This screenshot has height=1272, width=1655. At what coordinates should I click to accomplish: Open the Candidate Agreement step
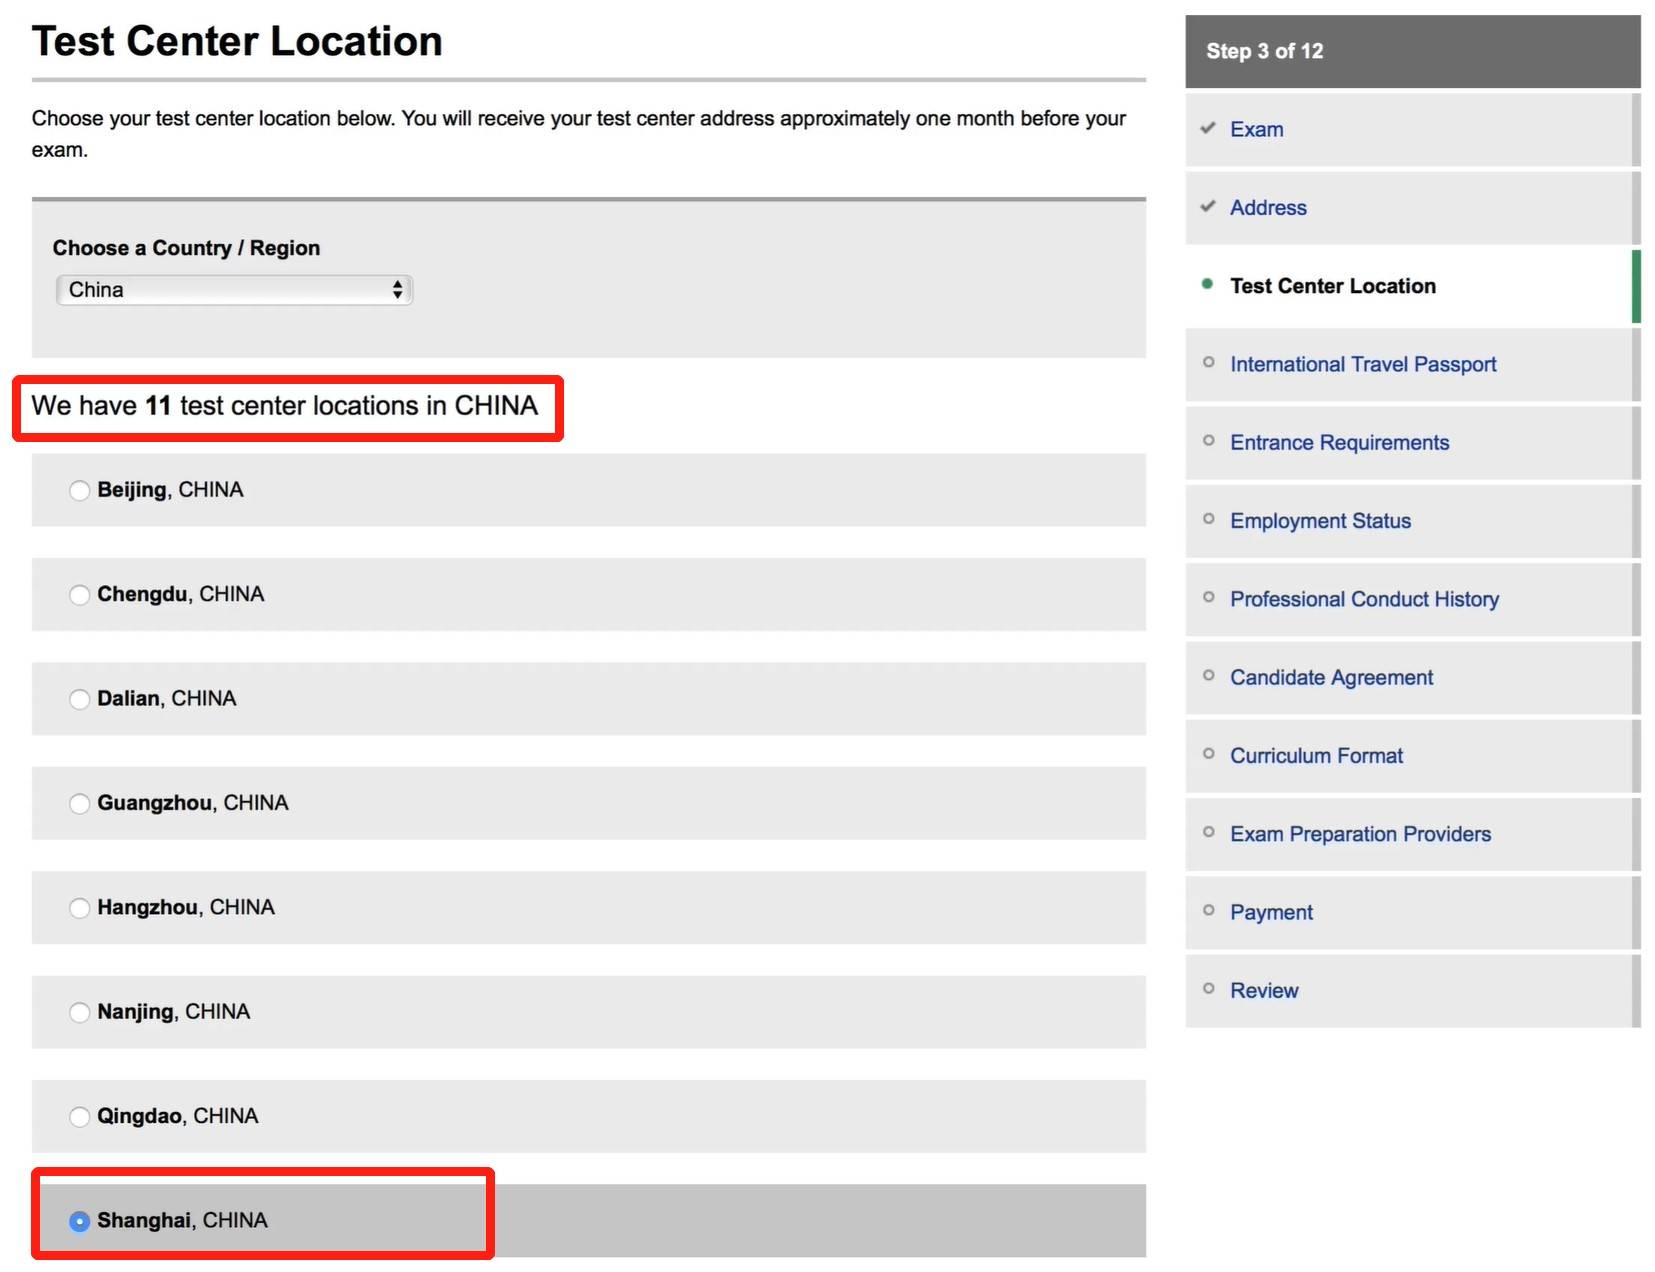[x=1330, y=677]
